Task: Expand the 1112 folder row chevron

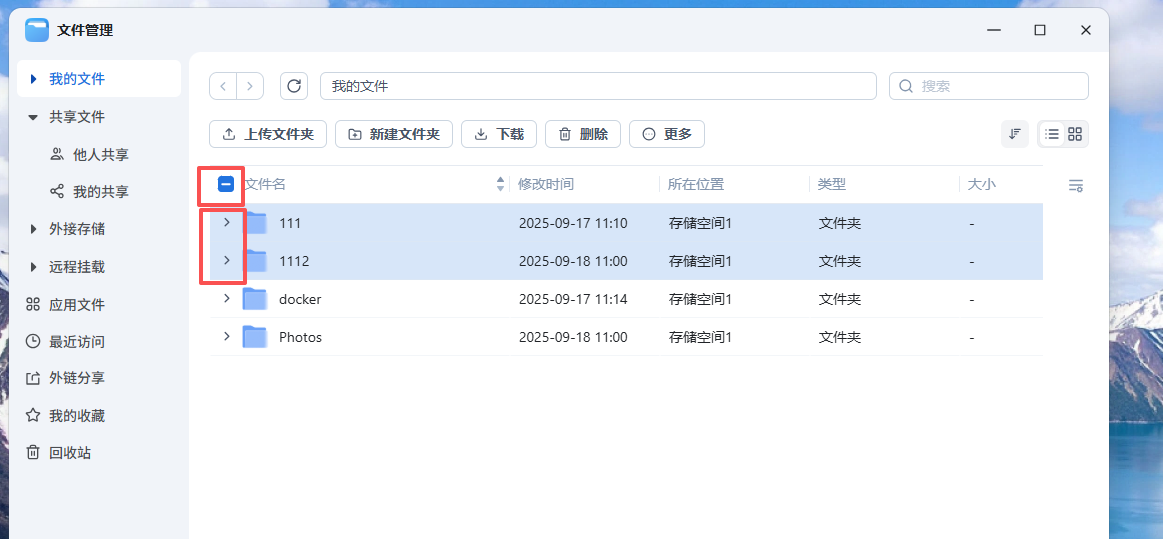Action: coord(227,259)
